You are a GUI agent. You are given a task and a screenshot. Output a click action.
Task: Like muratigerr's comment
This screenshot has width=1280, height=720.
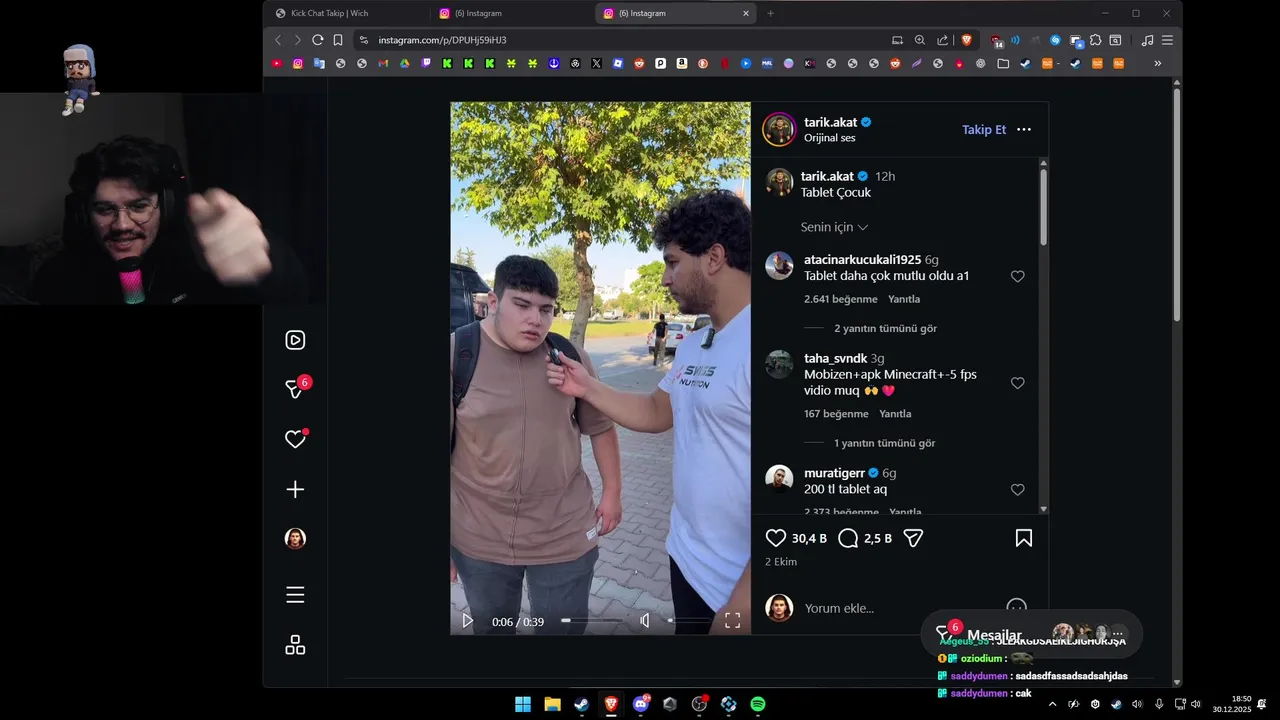point(1017,490)
